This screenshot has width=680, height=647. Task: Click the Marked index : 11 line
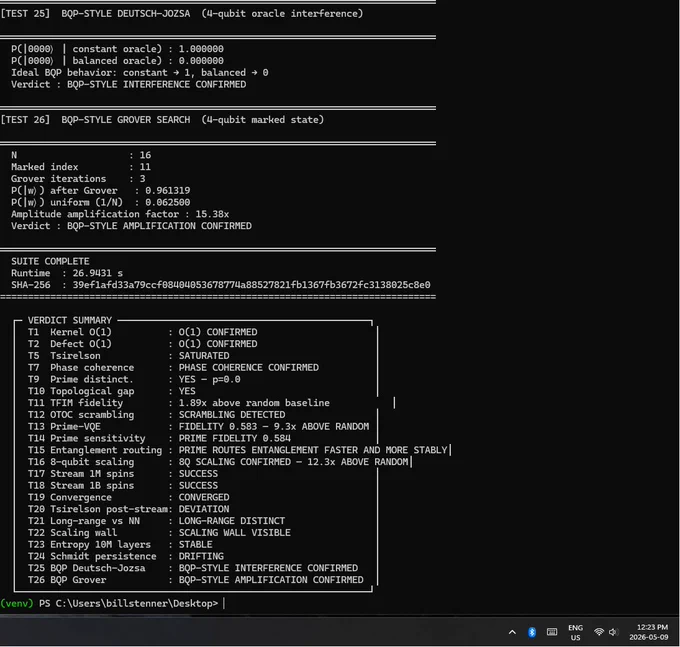[81, 167]
